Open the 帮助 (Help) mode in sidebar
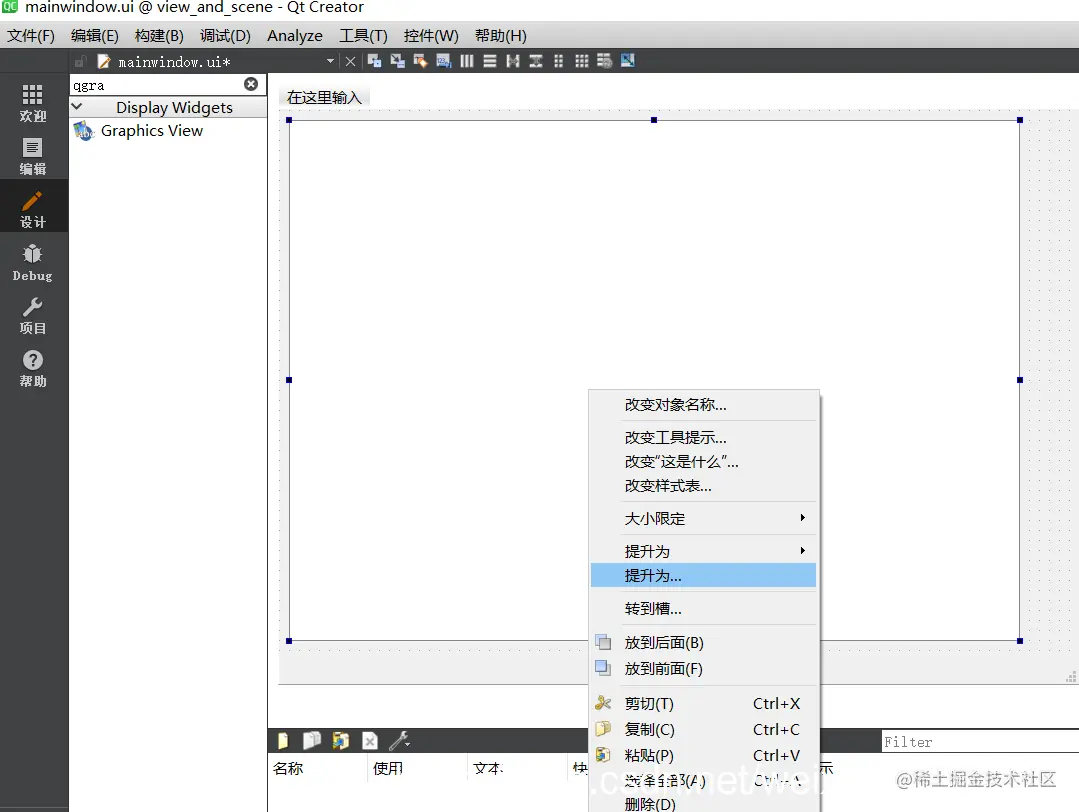Viewport: 1079px width, 812px height. coord(33,369)
